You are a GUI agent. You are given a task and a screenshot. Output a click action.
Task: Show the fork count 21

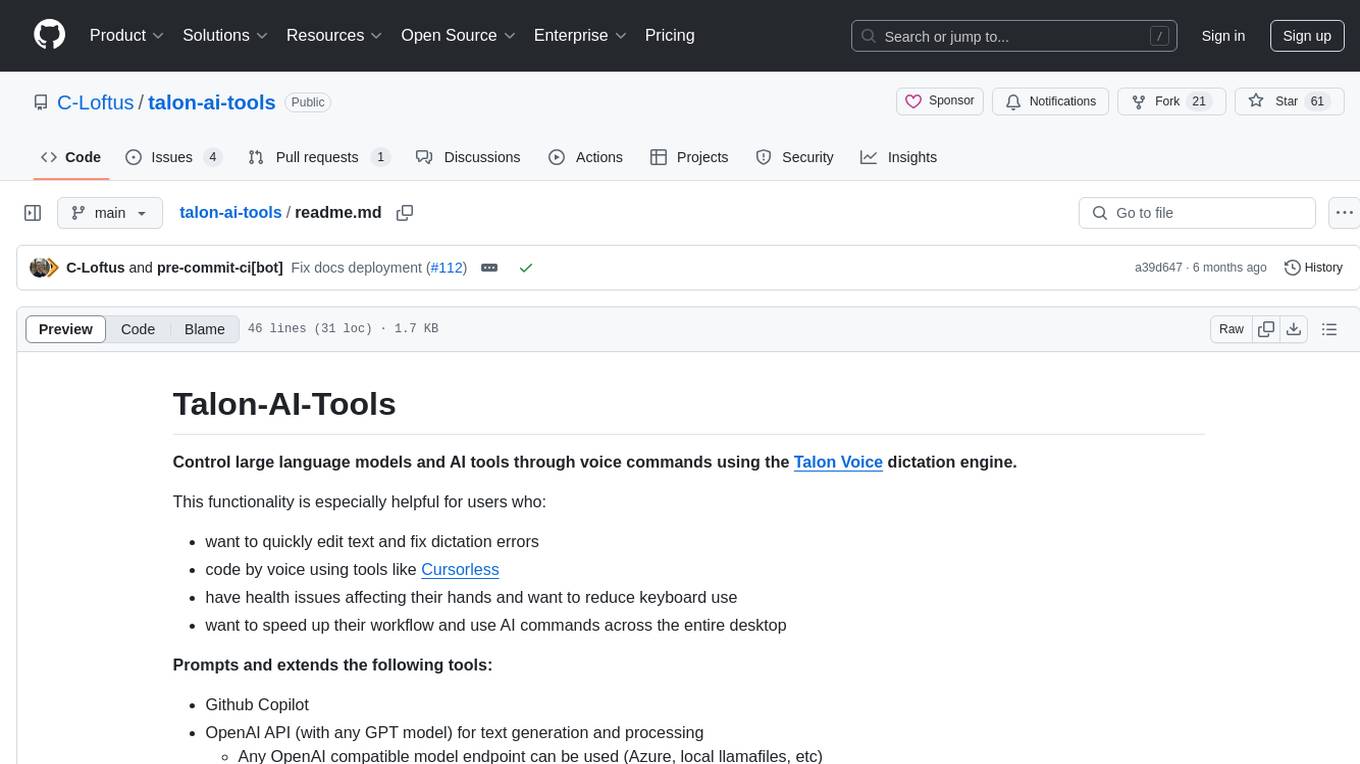point(1200,101)
